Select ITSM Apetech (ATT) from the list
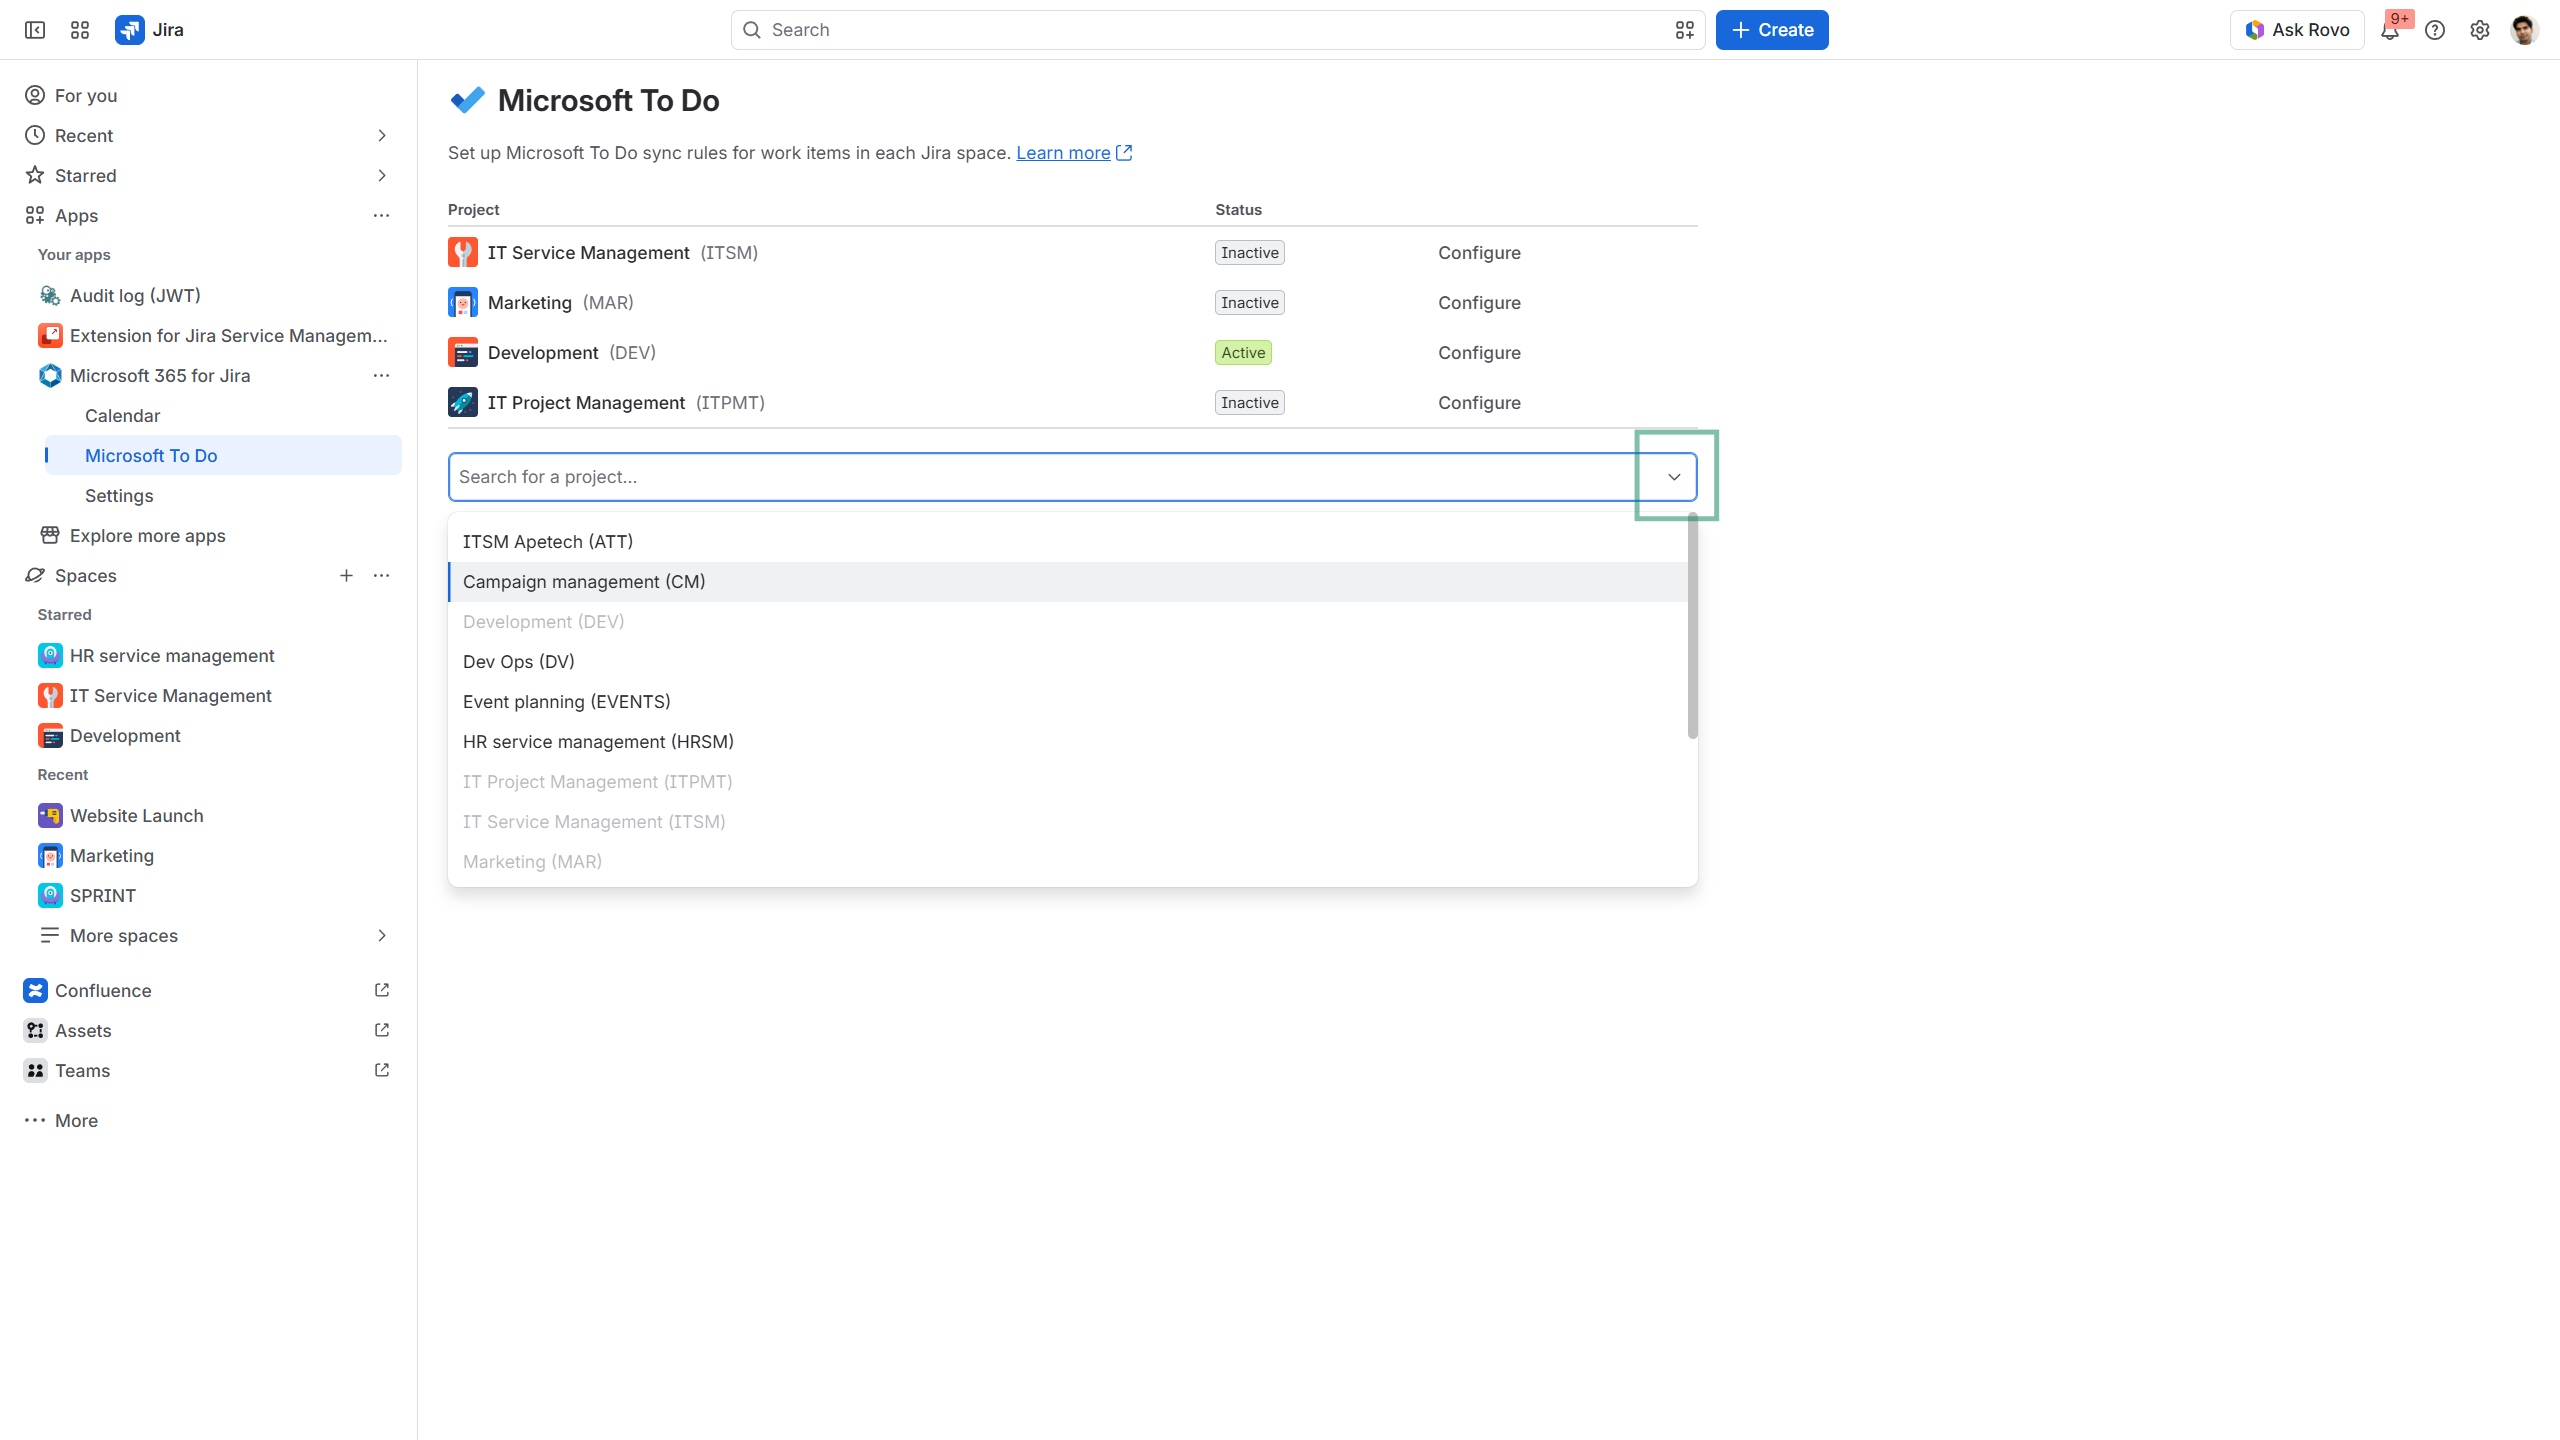 pos(1068,542)
